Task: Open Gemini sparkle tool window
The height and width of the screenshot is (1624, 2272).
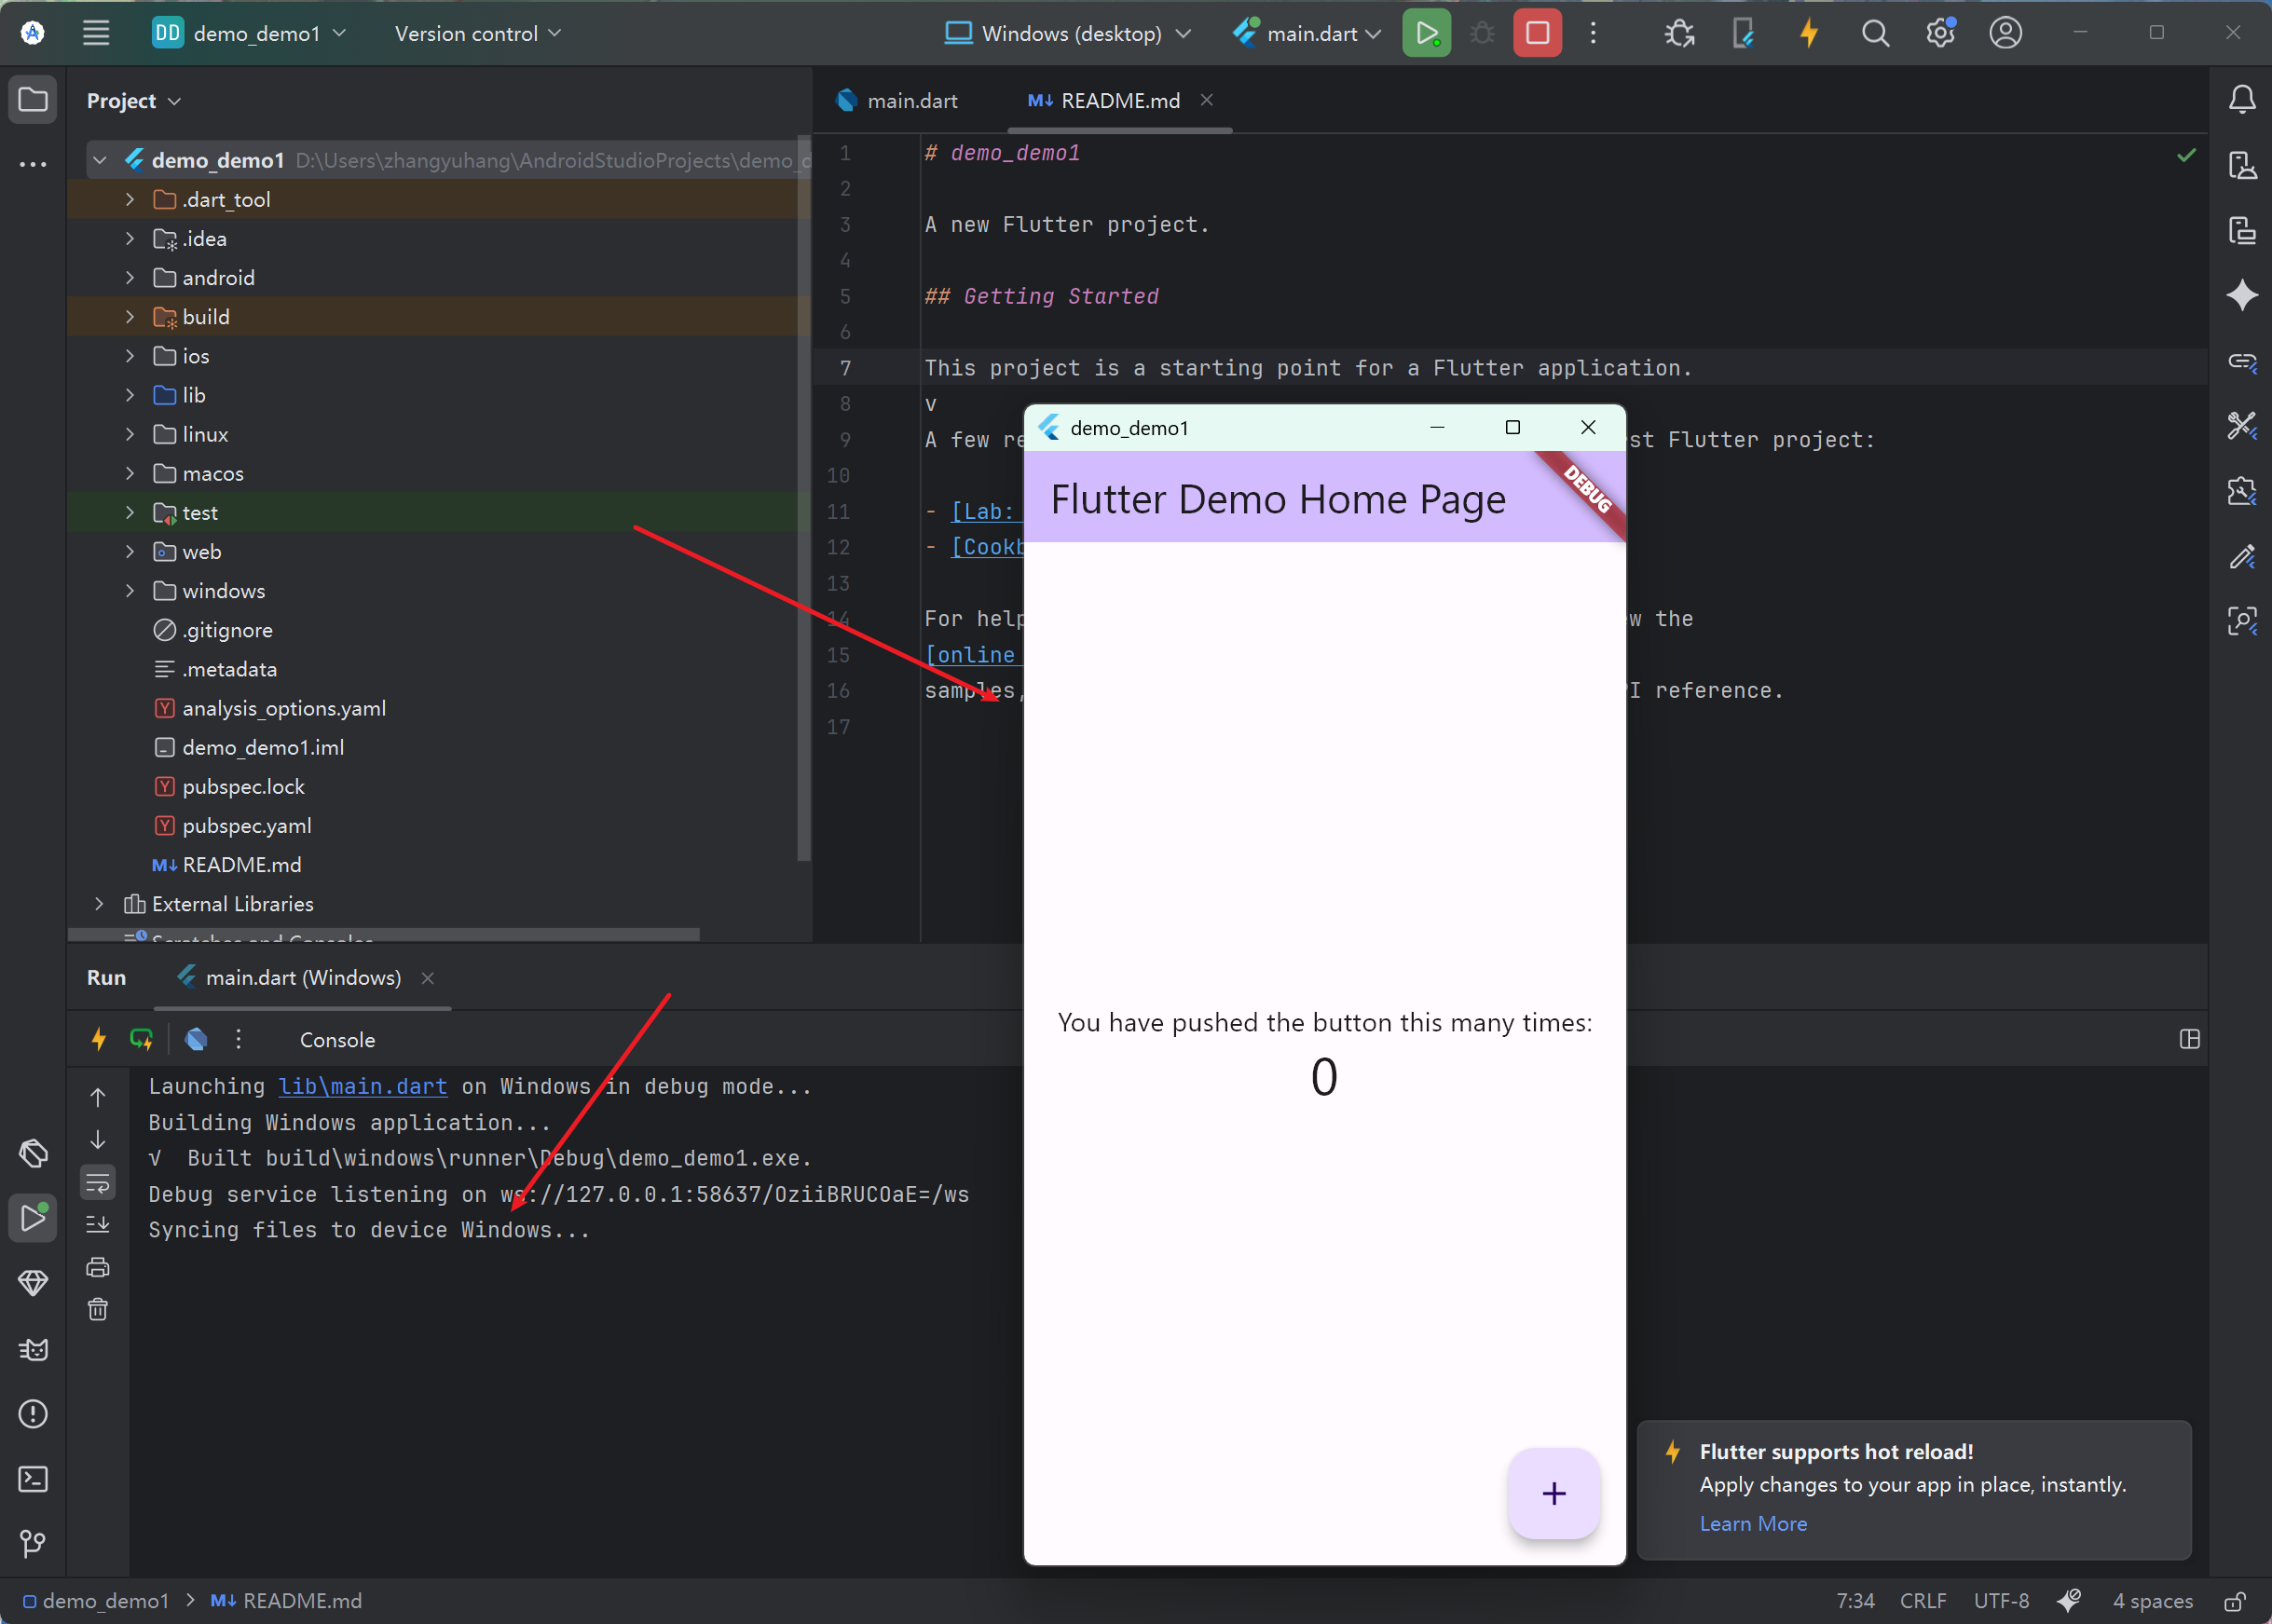Action: [2242, 294]
